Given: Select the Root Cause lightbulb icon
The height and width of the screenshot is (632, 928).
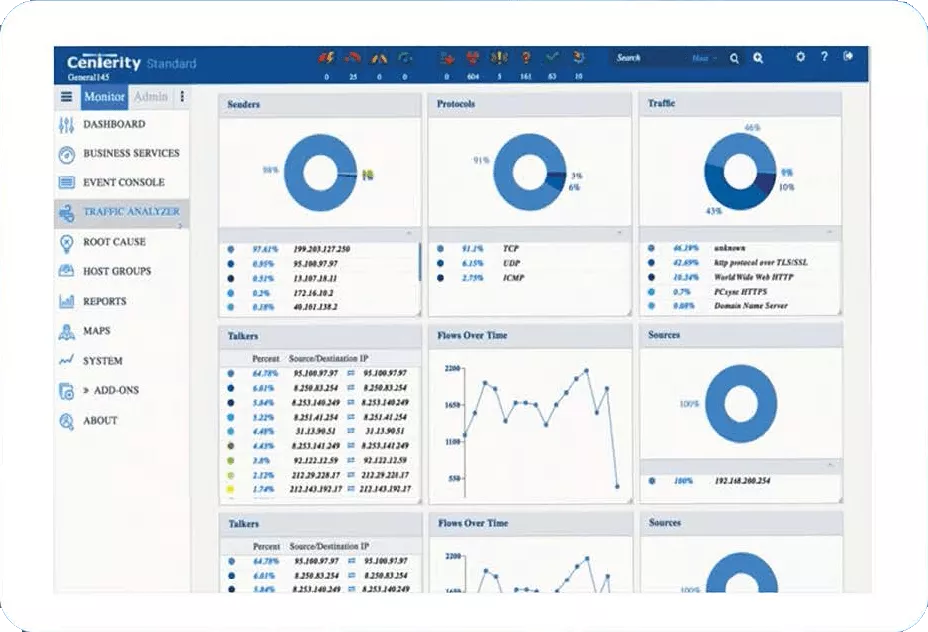Looking at the screenshot, I should click(67, 242).
